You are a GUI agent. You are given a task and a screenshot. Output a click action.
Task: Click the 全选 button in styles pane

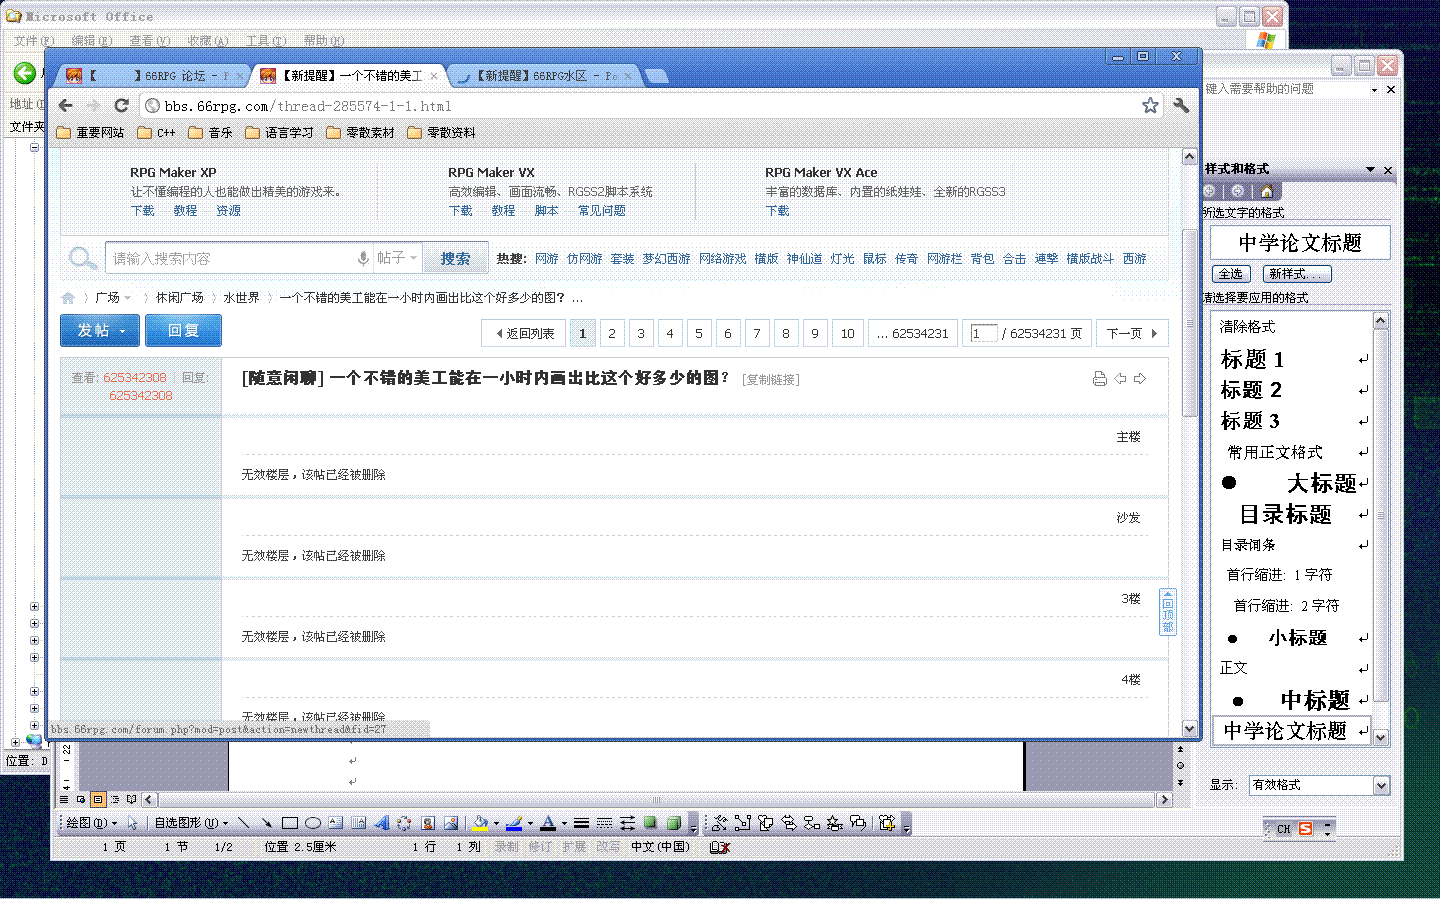coord(1231,274)
